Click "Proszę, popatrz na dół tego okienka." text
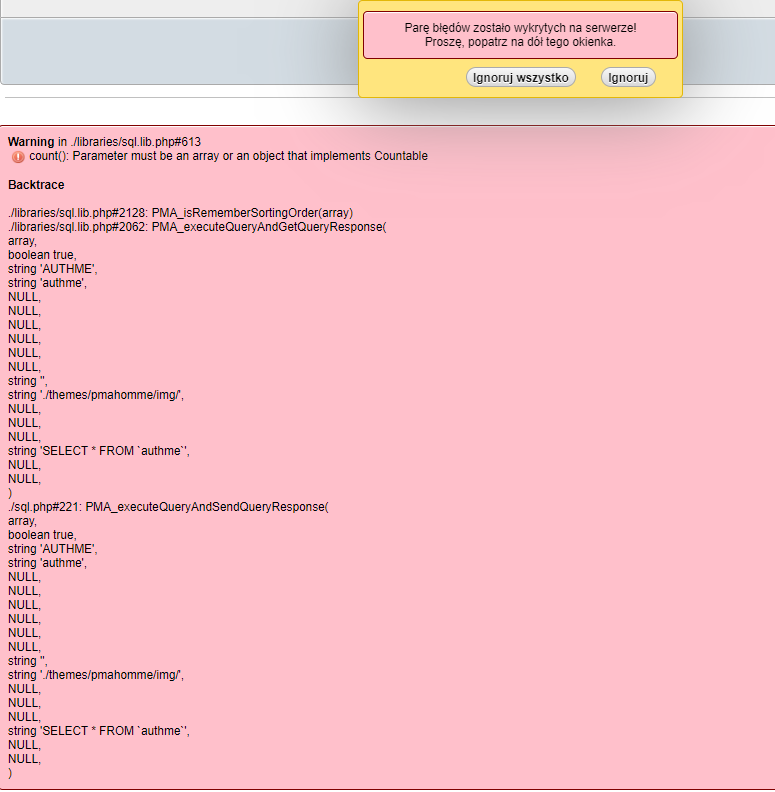The height and width of the screenshot is (792, 775). pos(520,42)
